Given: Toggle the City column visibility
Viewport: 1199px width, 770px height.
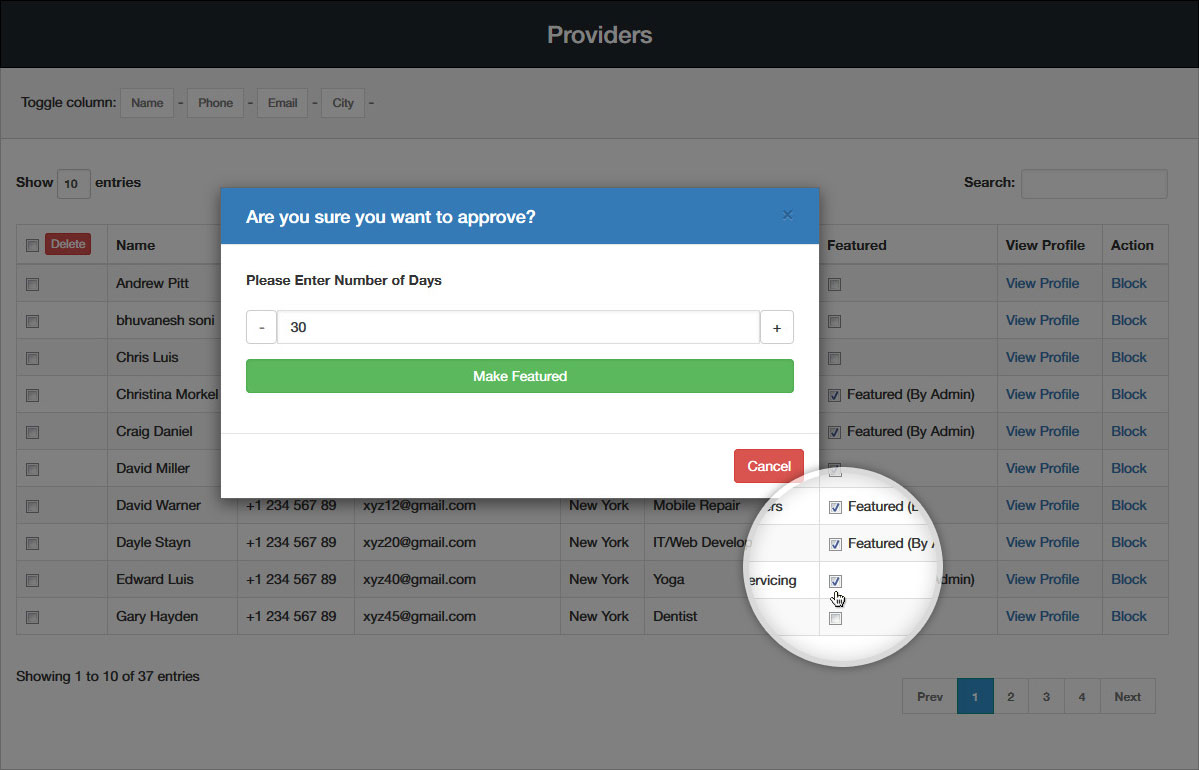Looking at the screenshot, I should [x=343, y=103].
